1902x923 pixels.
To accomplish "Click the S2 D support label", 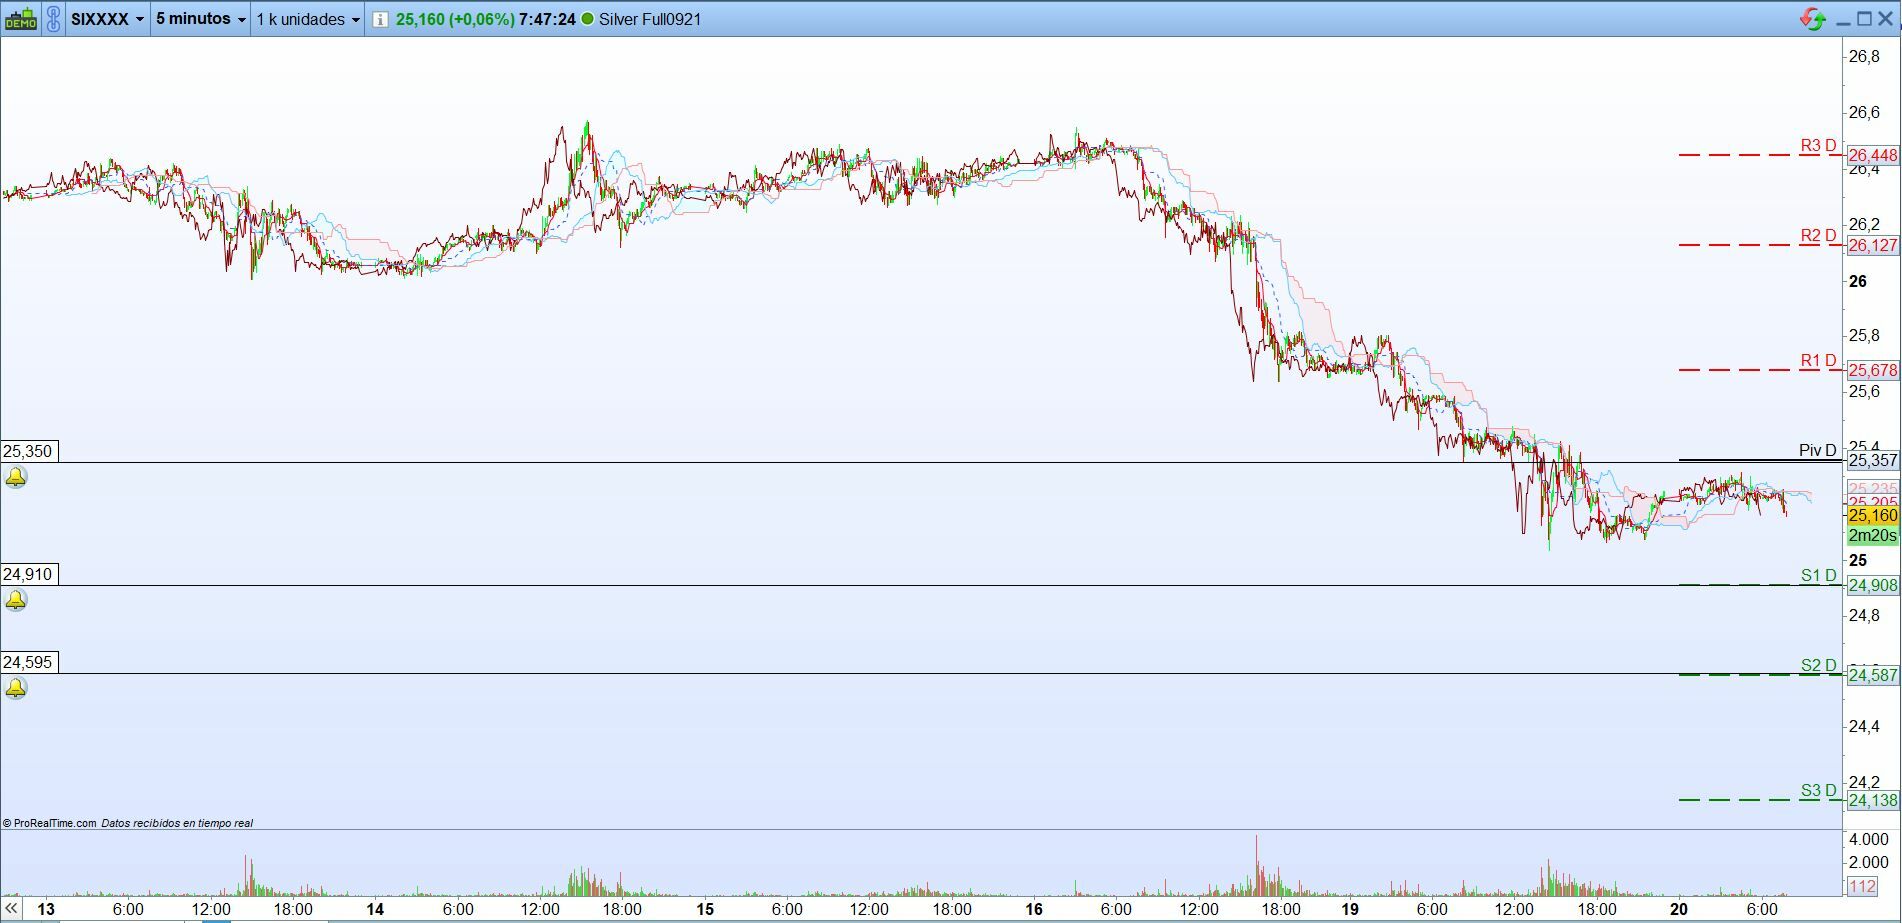I will pyautogui.click(x=1819, y=666).
